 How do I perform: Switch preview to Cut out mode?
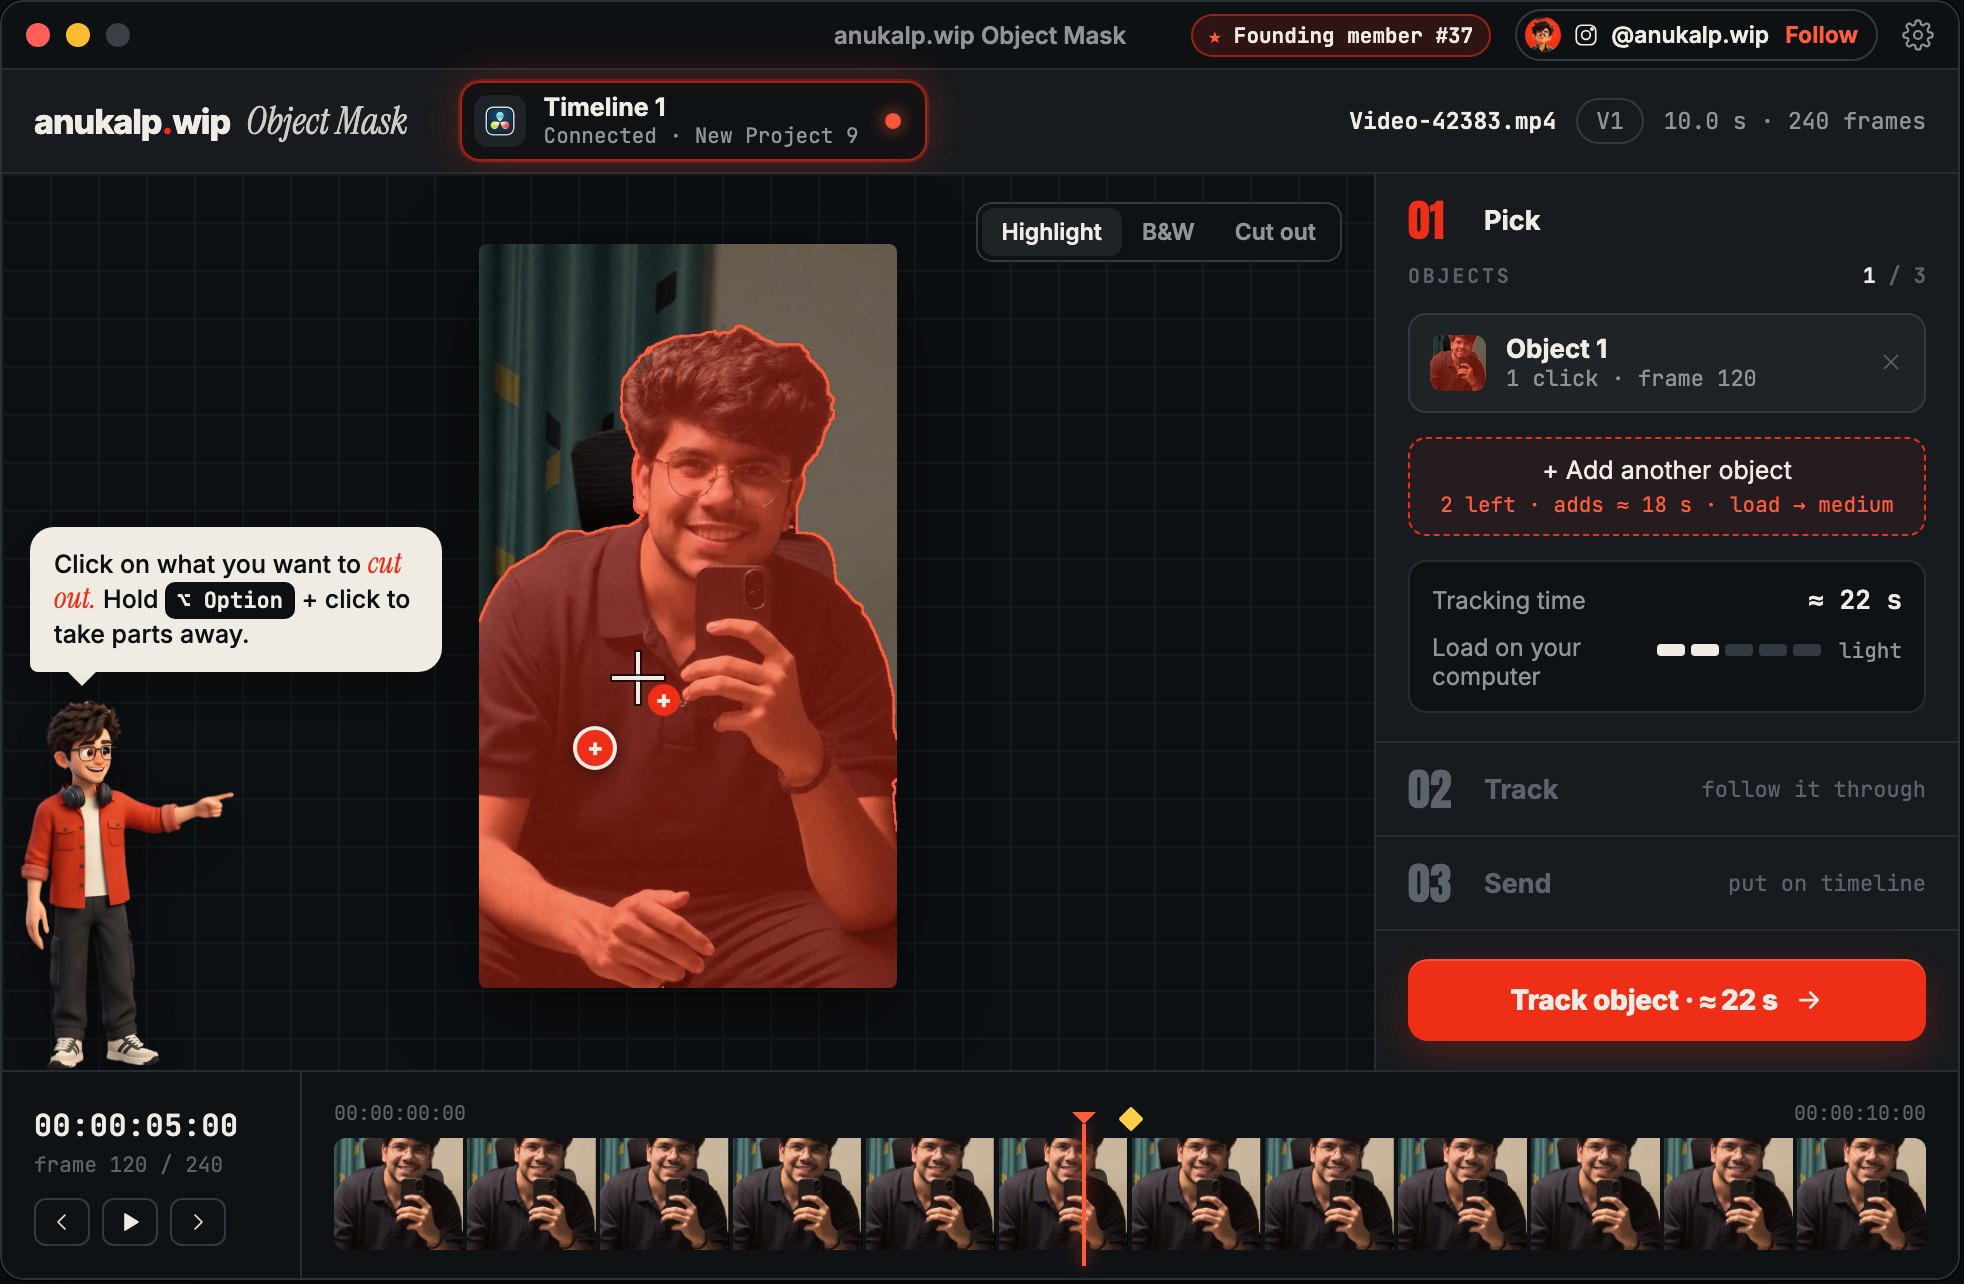[x=1275, y=232]
